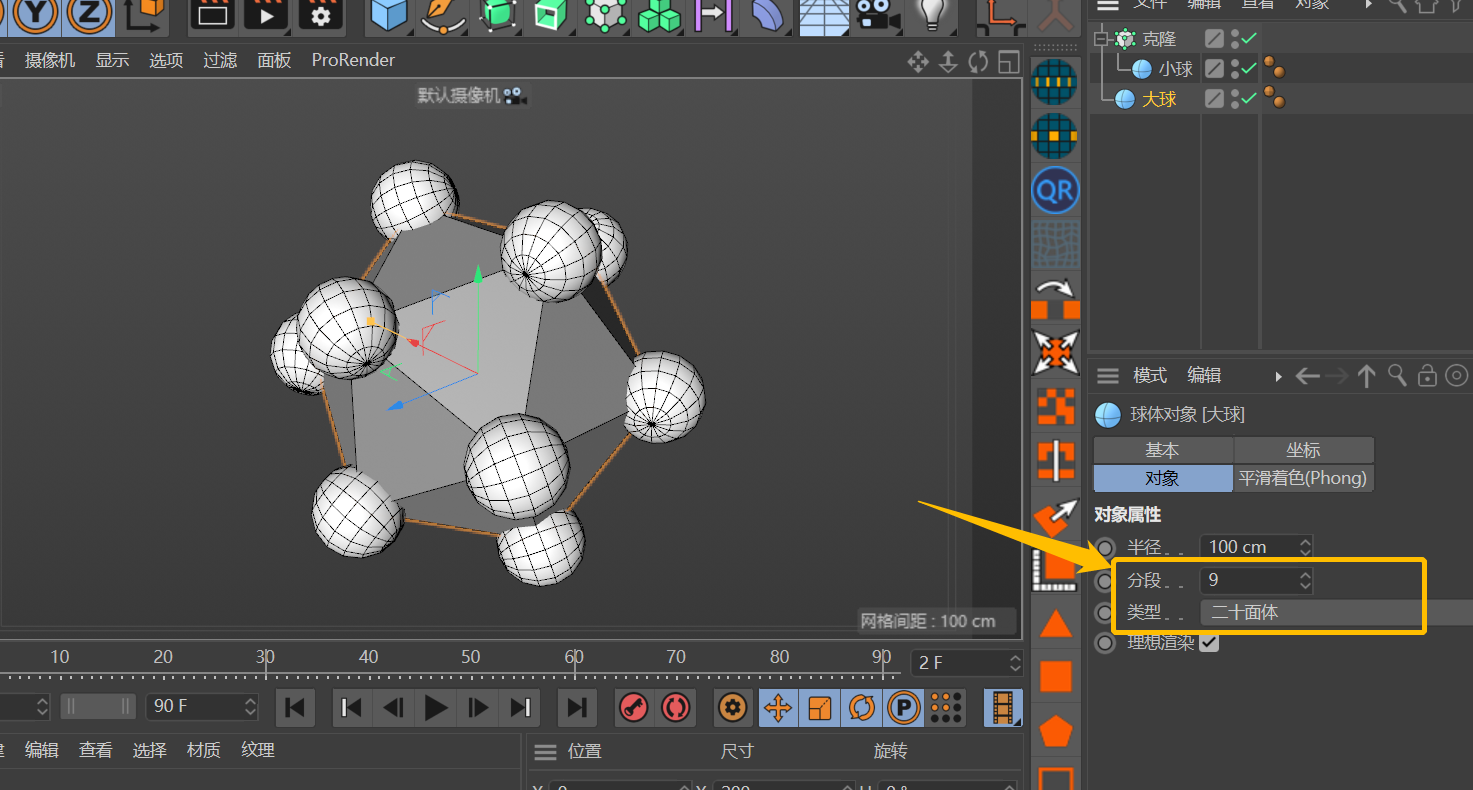This screenshot has height=790, width=1473.
Task: Toggle the visibility dots of 大球
Action: point(1235,99)
